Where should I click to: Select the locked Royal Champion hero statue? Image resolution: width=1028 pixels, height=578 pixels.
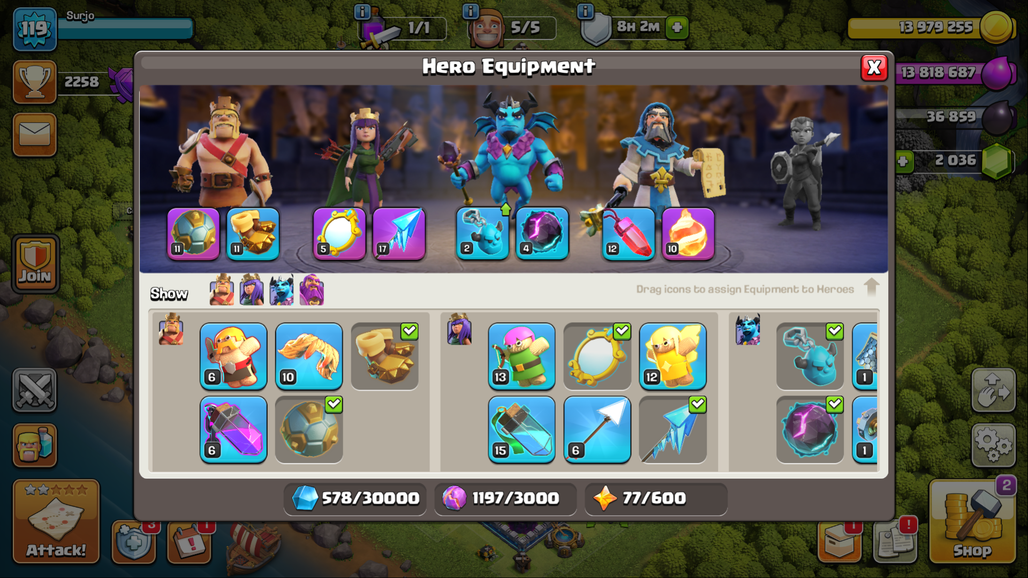(802, 172)
